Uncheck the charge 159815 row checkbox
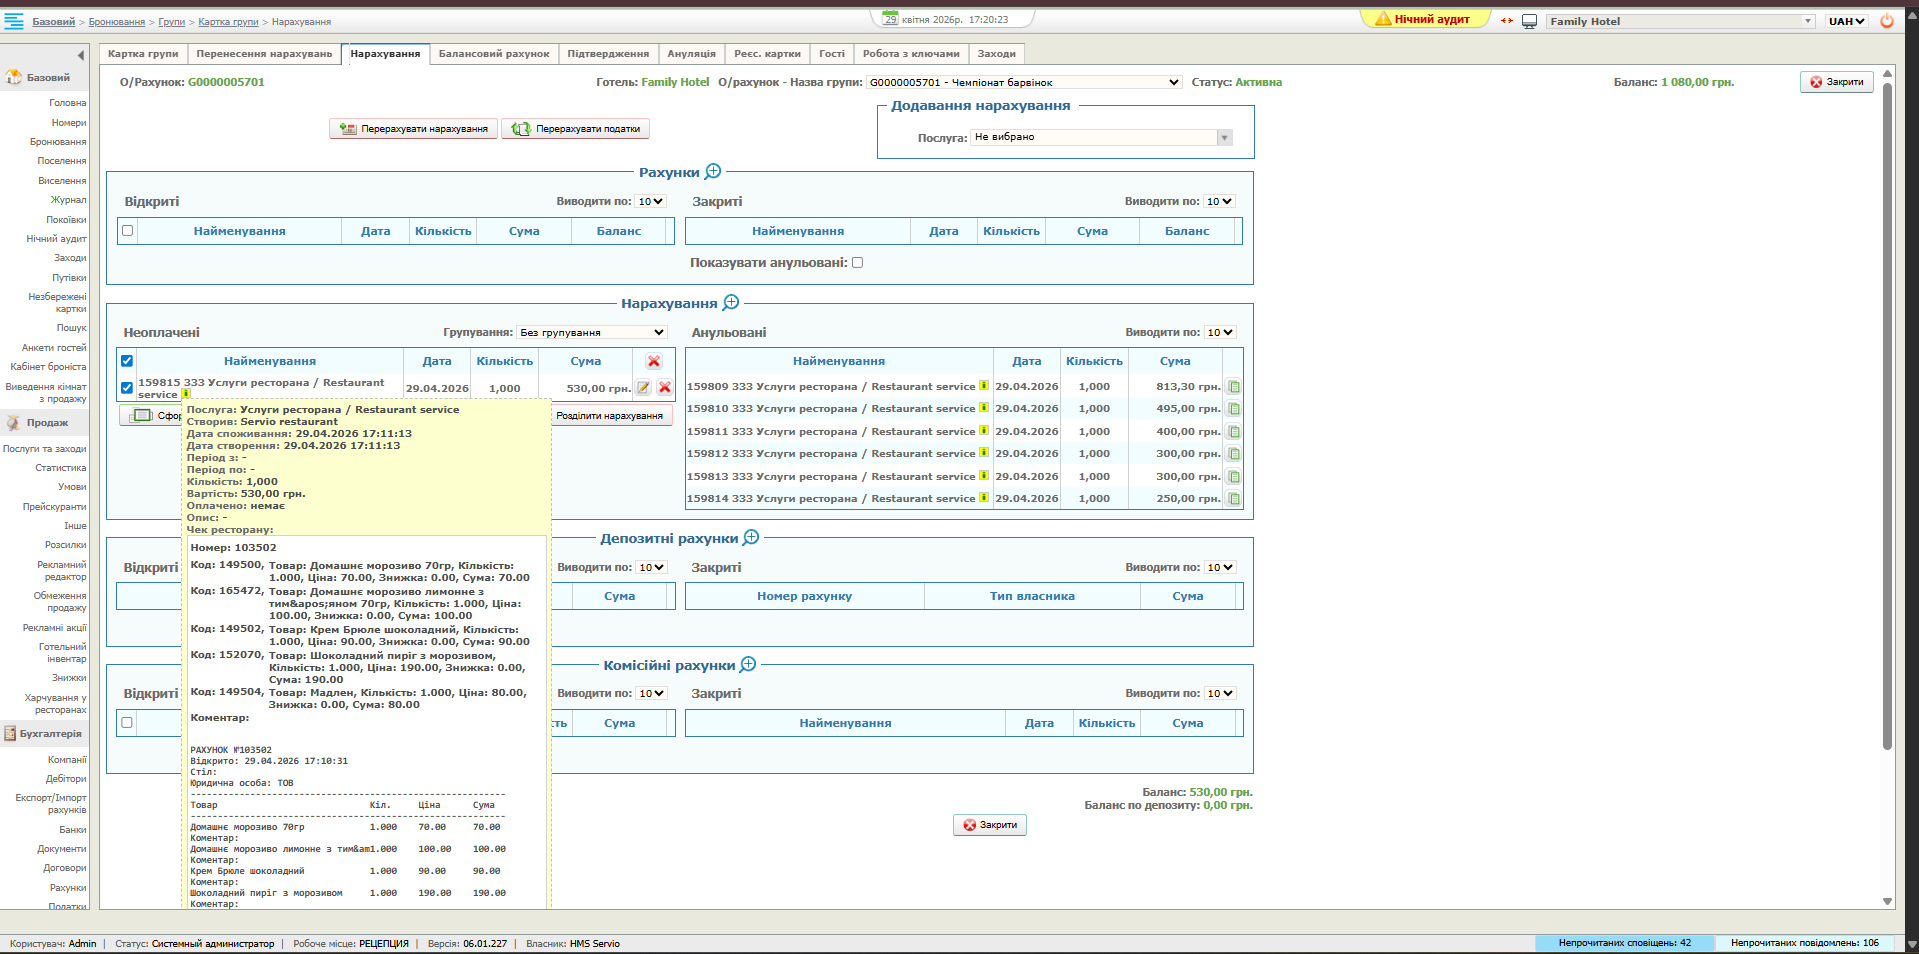1919x954 pixels. point(127,388)
